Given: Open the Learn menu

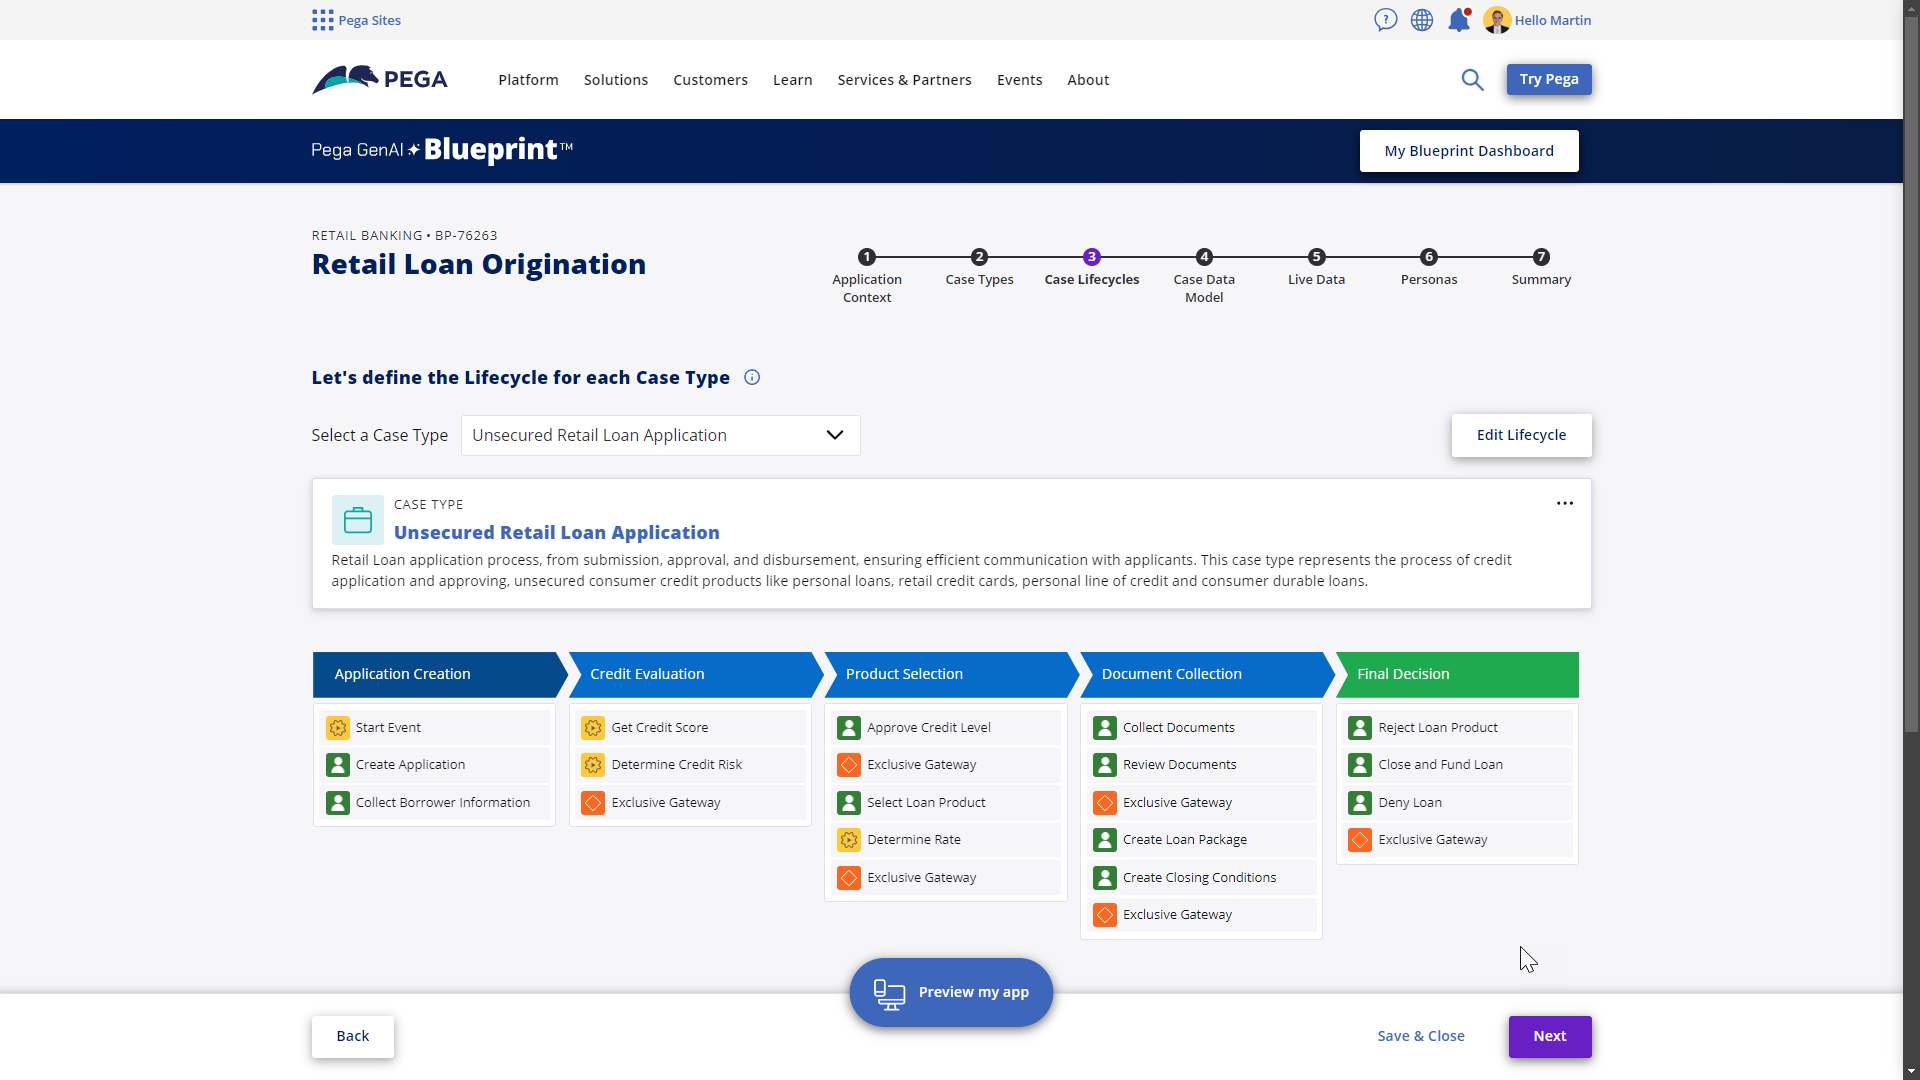Looking at the screenshot, I should [x=792, y=80].
